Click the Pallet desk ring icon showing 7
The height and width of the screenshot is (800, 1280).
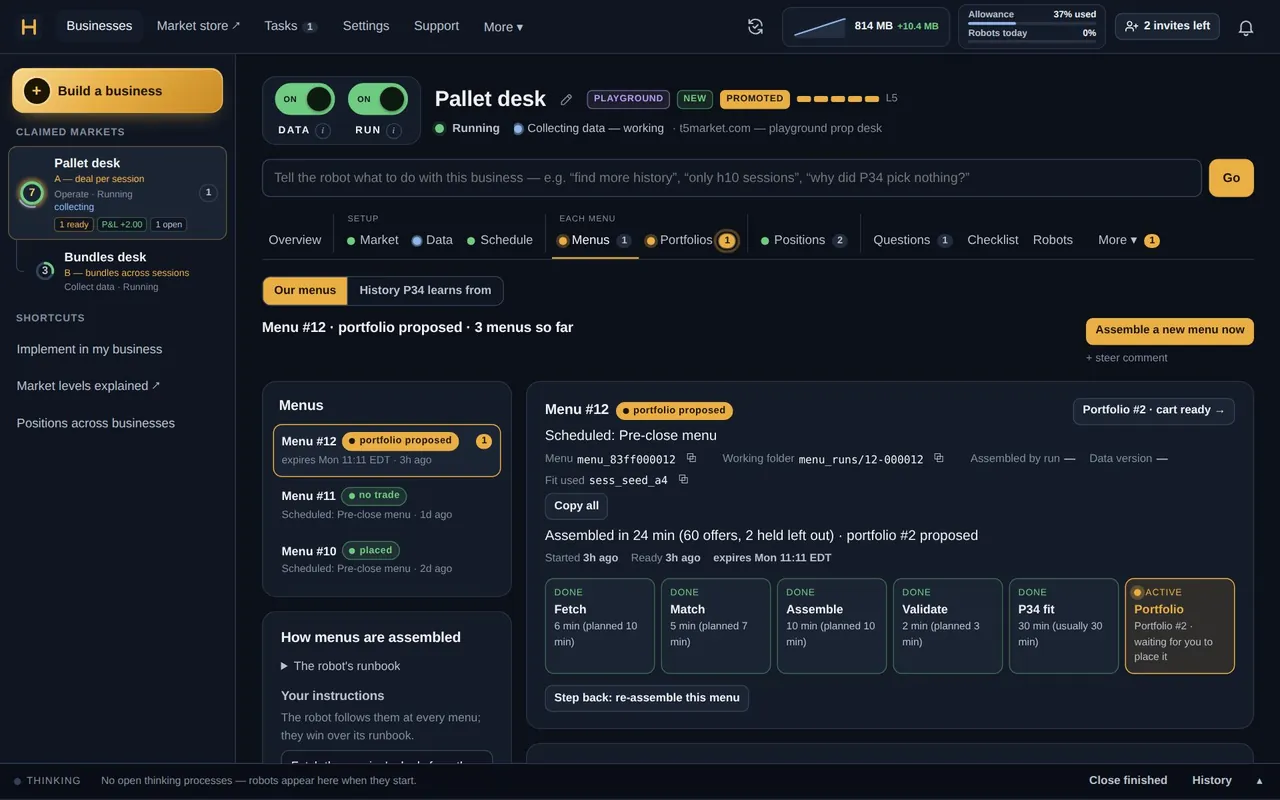click(32, 193)
